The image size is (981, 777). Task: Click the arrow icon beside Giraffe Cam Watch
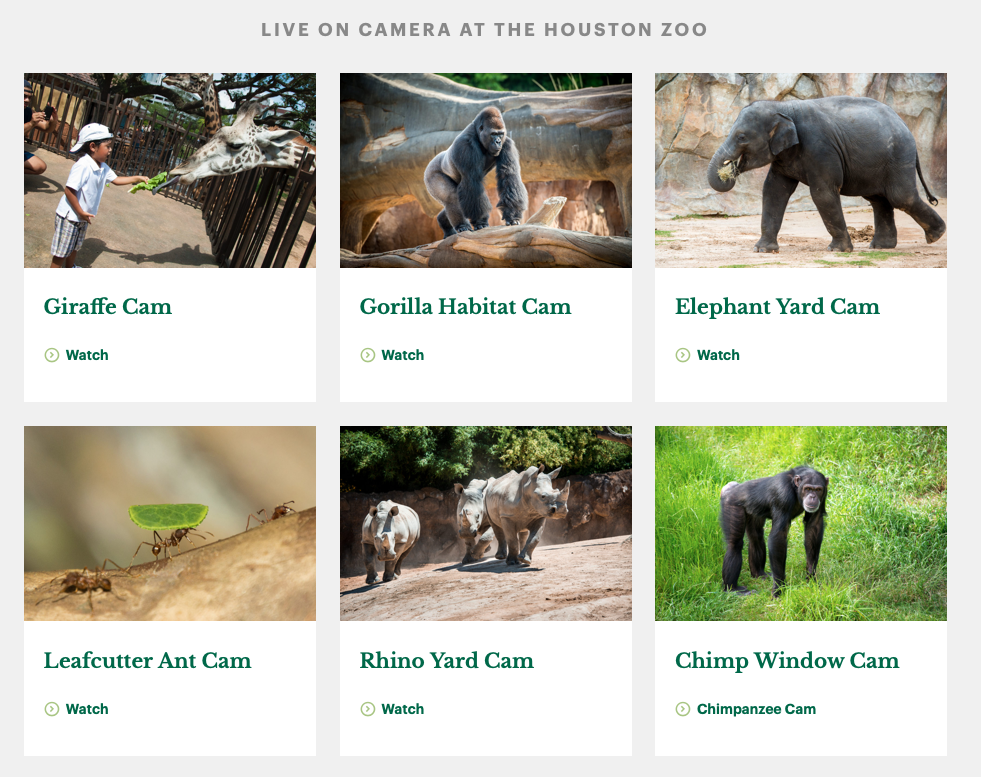pyautogui.click(x=52, y=355)
